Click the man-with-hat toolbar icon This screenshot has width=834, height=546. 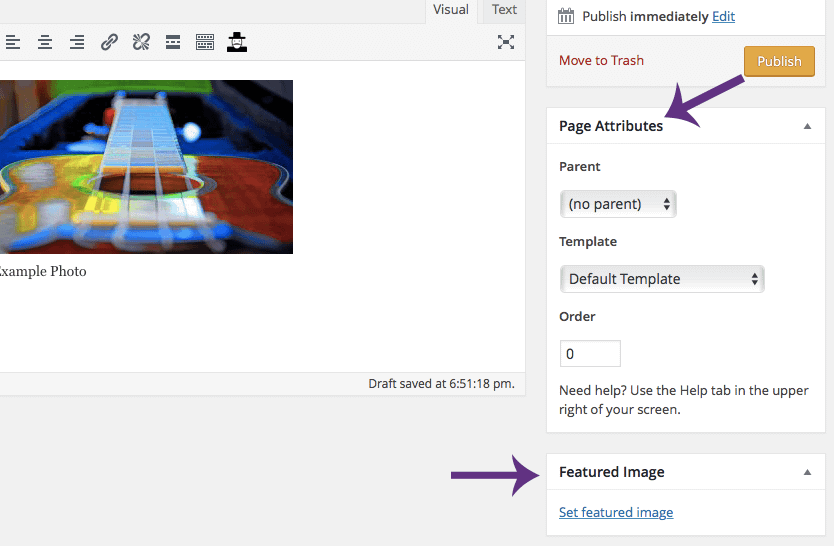237,42
